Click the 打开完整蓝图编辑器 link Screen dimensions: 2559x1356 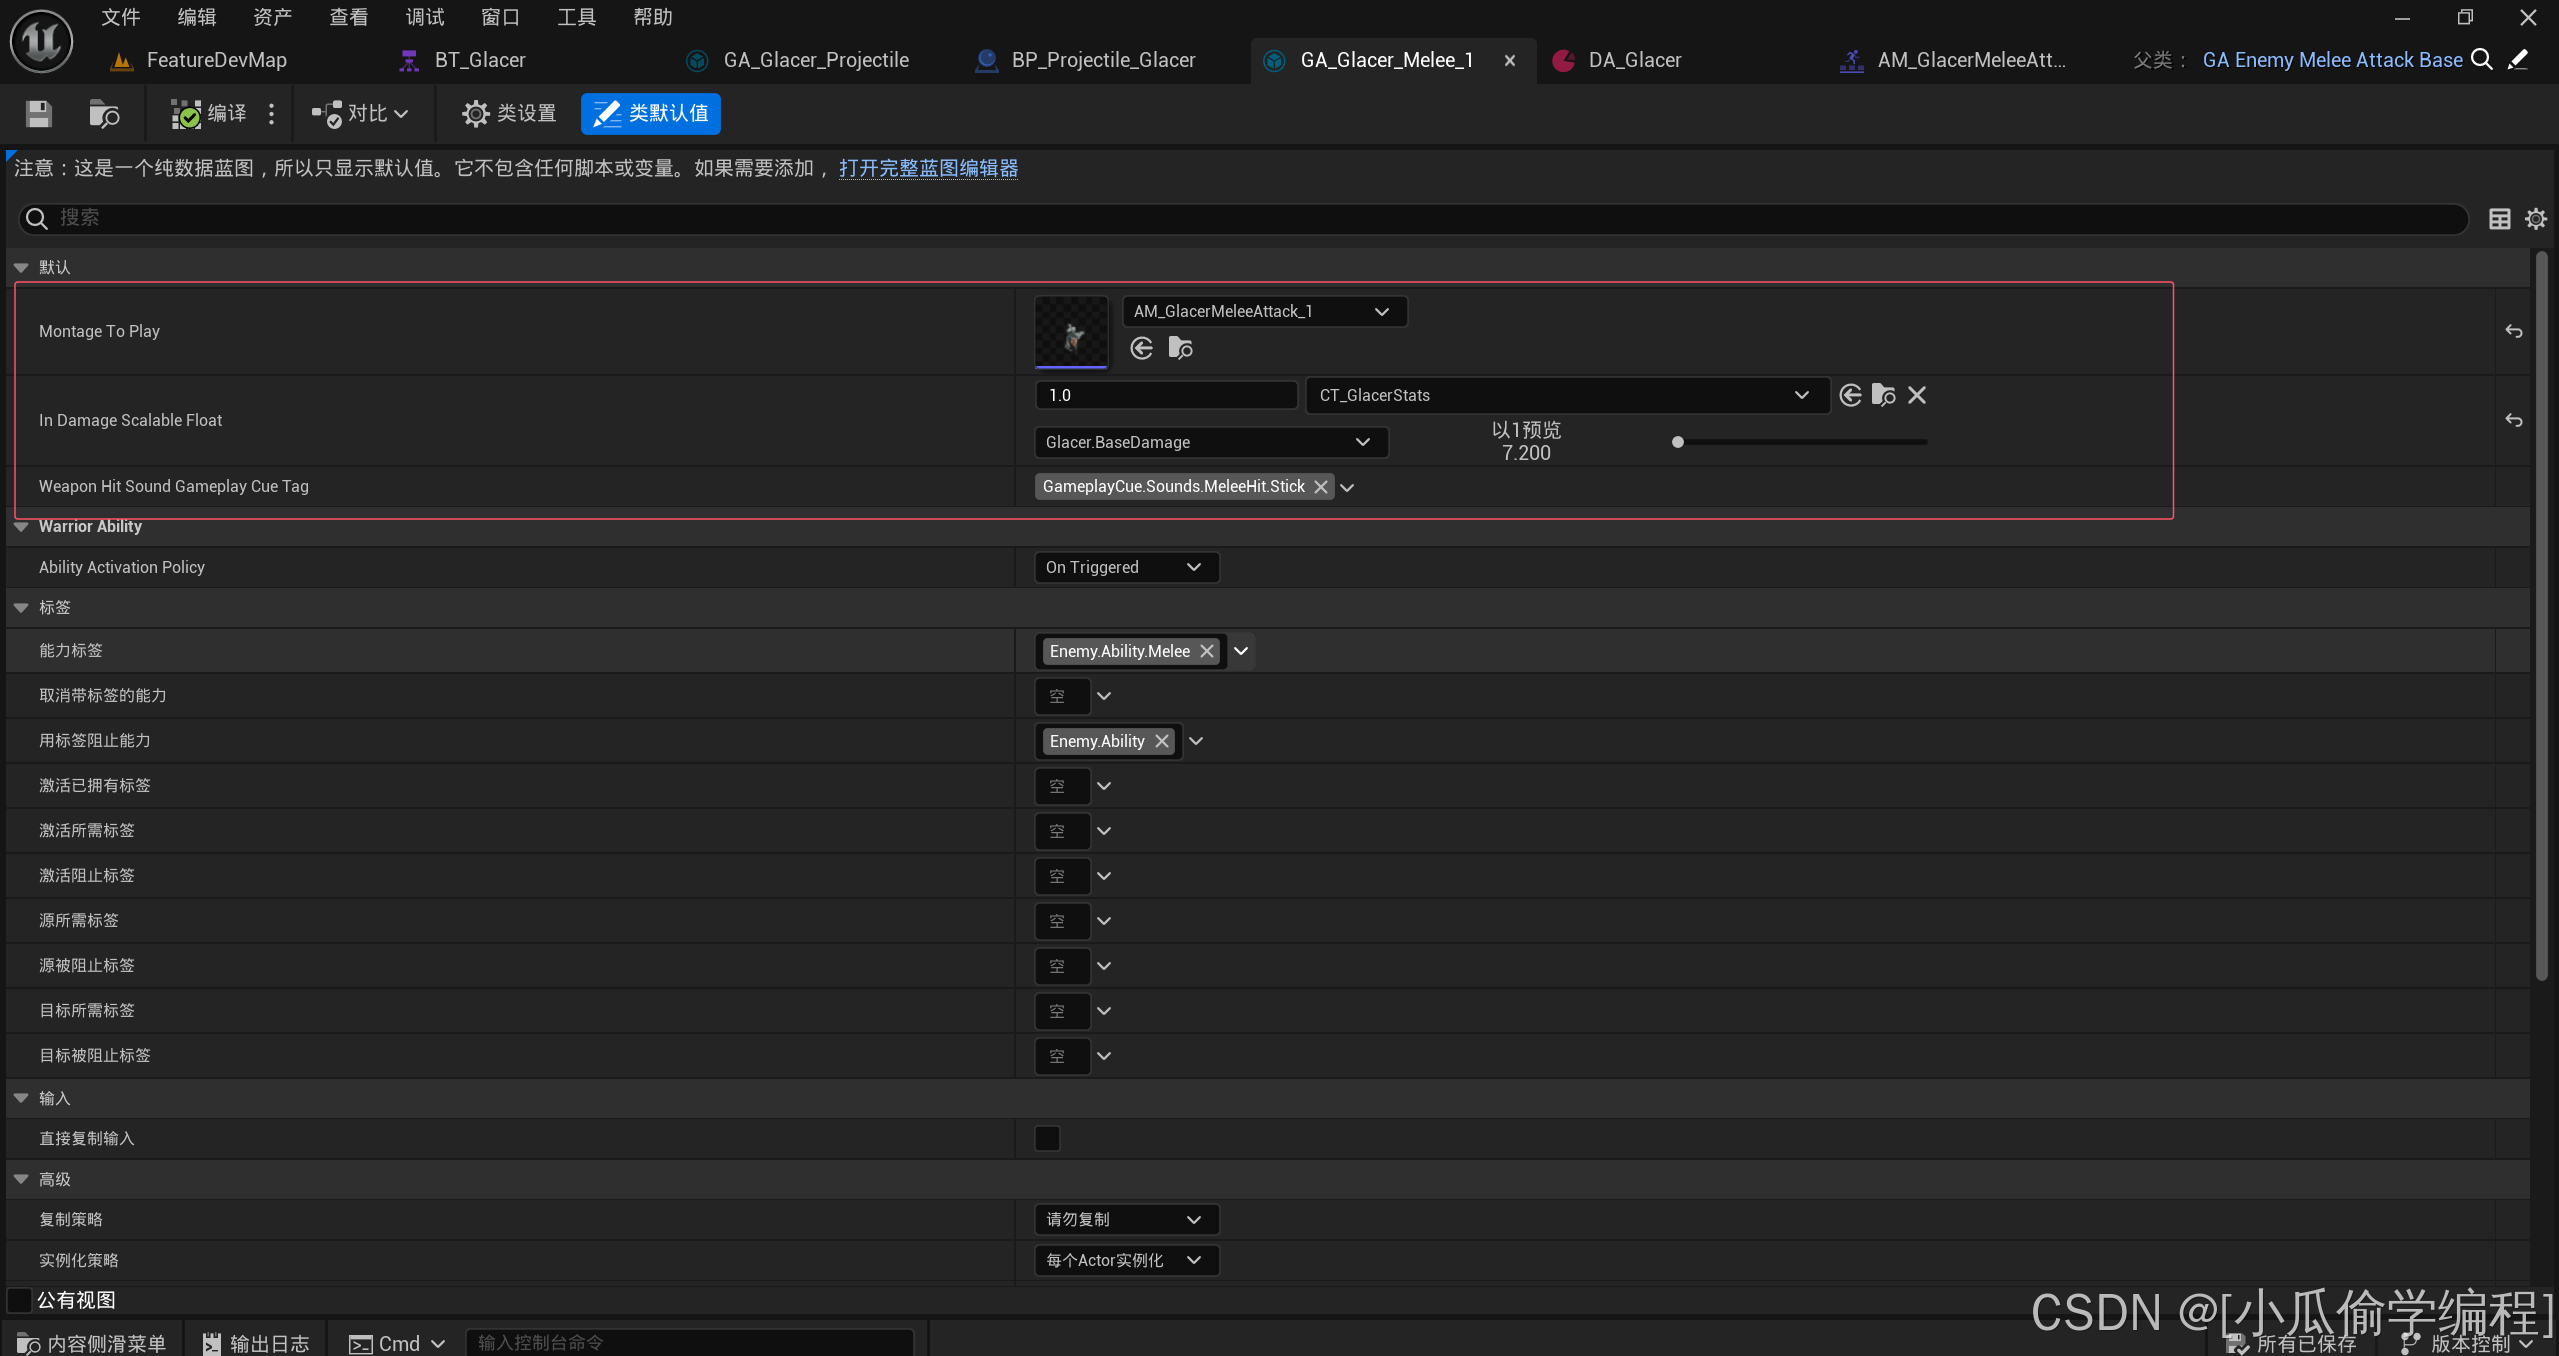tap(928, 168)
